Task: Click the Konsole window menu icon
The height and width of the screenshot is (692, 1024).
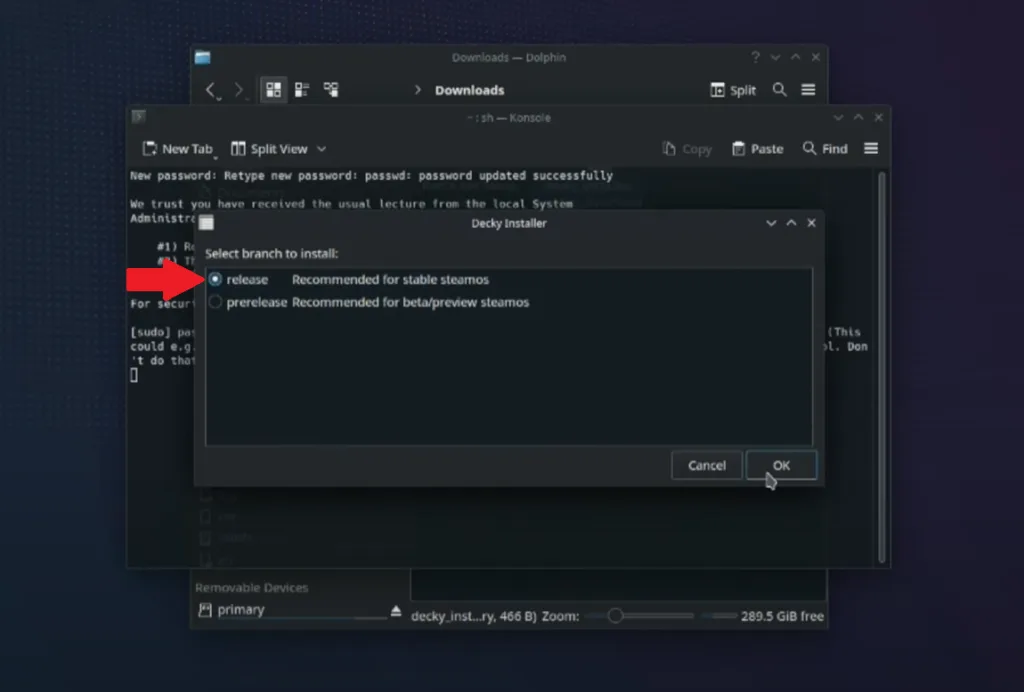Action: (138, 117)
